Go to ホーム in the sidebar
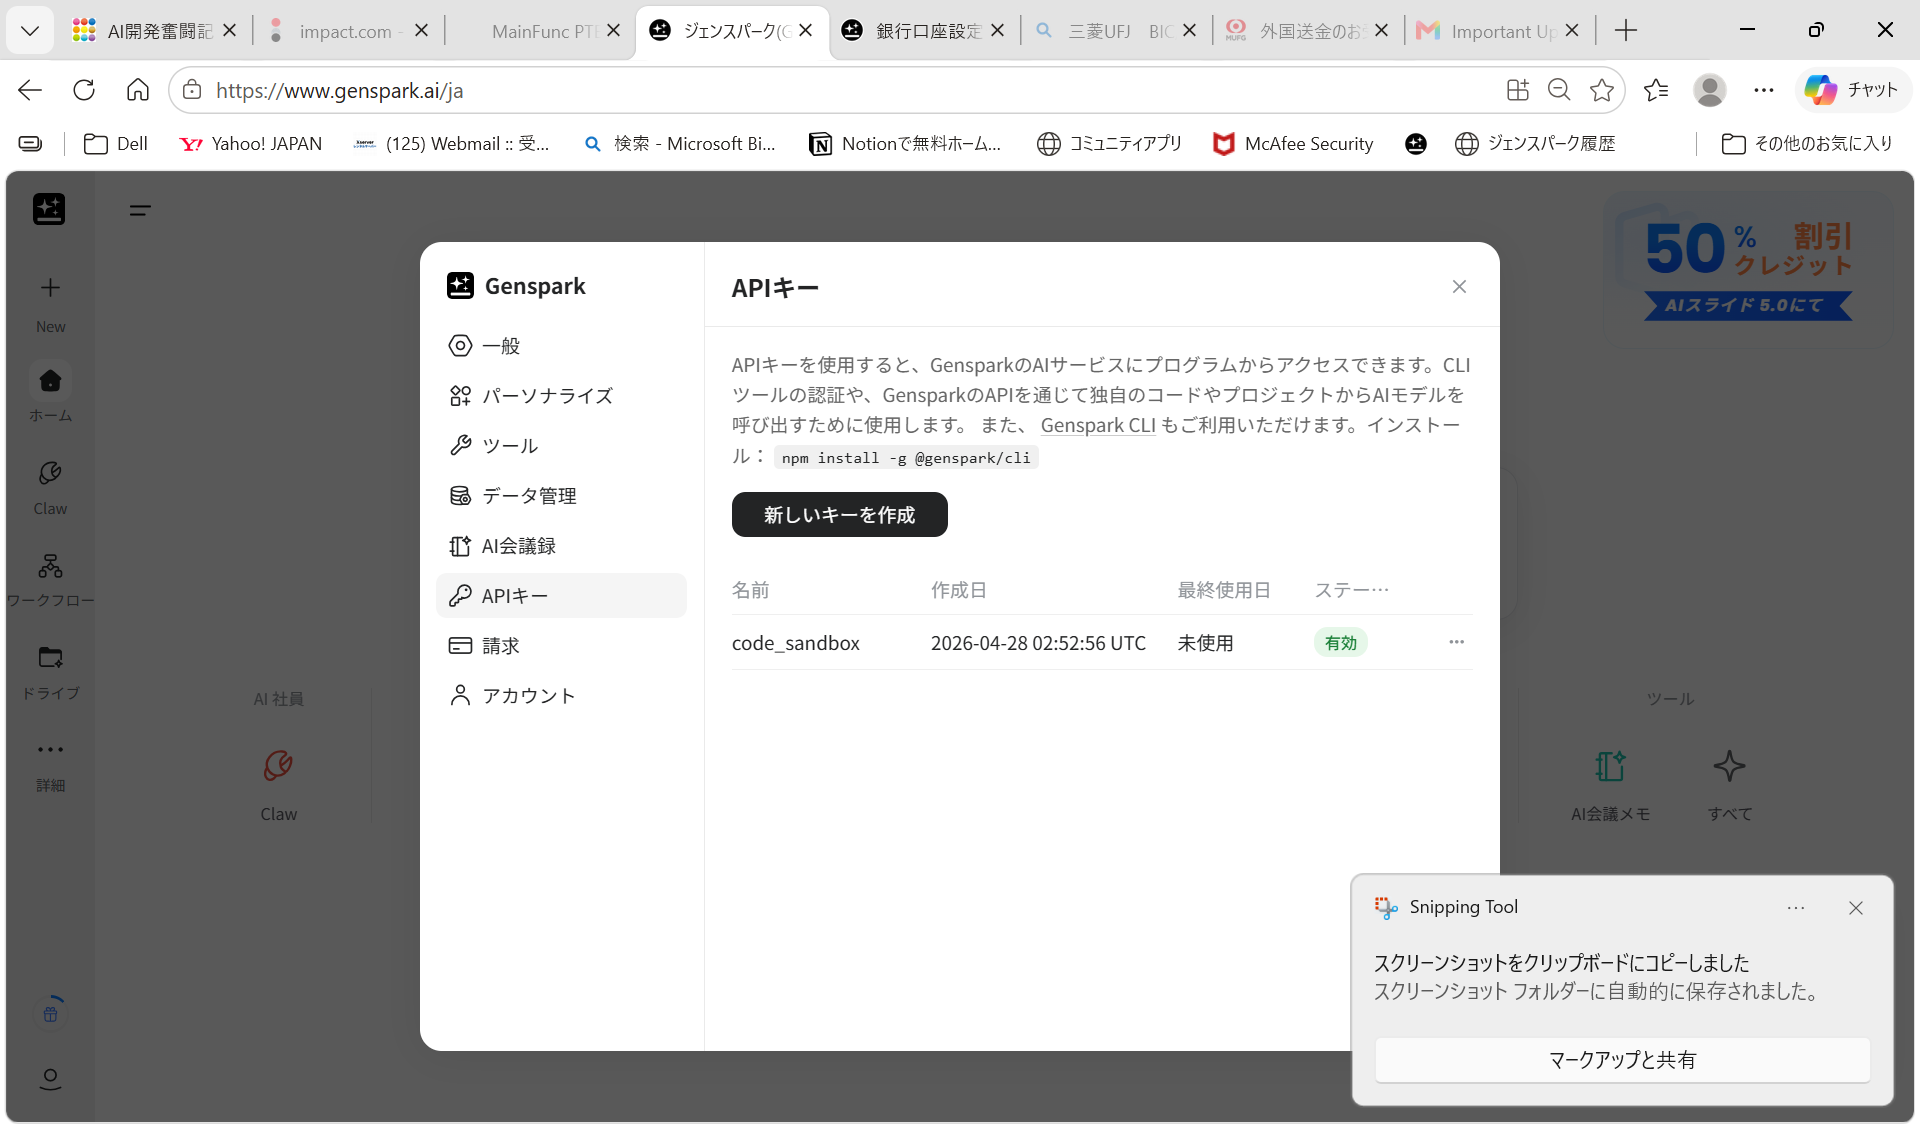The width and height of the screenshot is (1920, 1128). click(50, 392)
